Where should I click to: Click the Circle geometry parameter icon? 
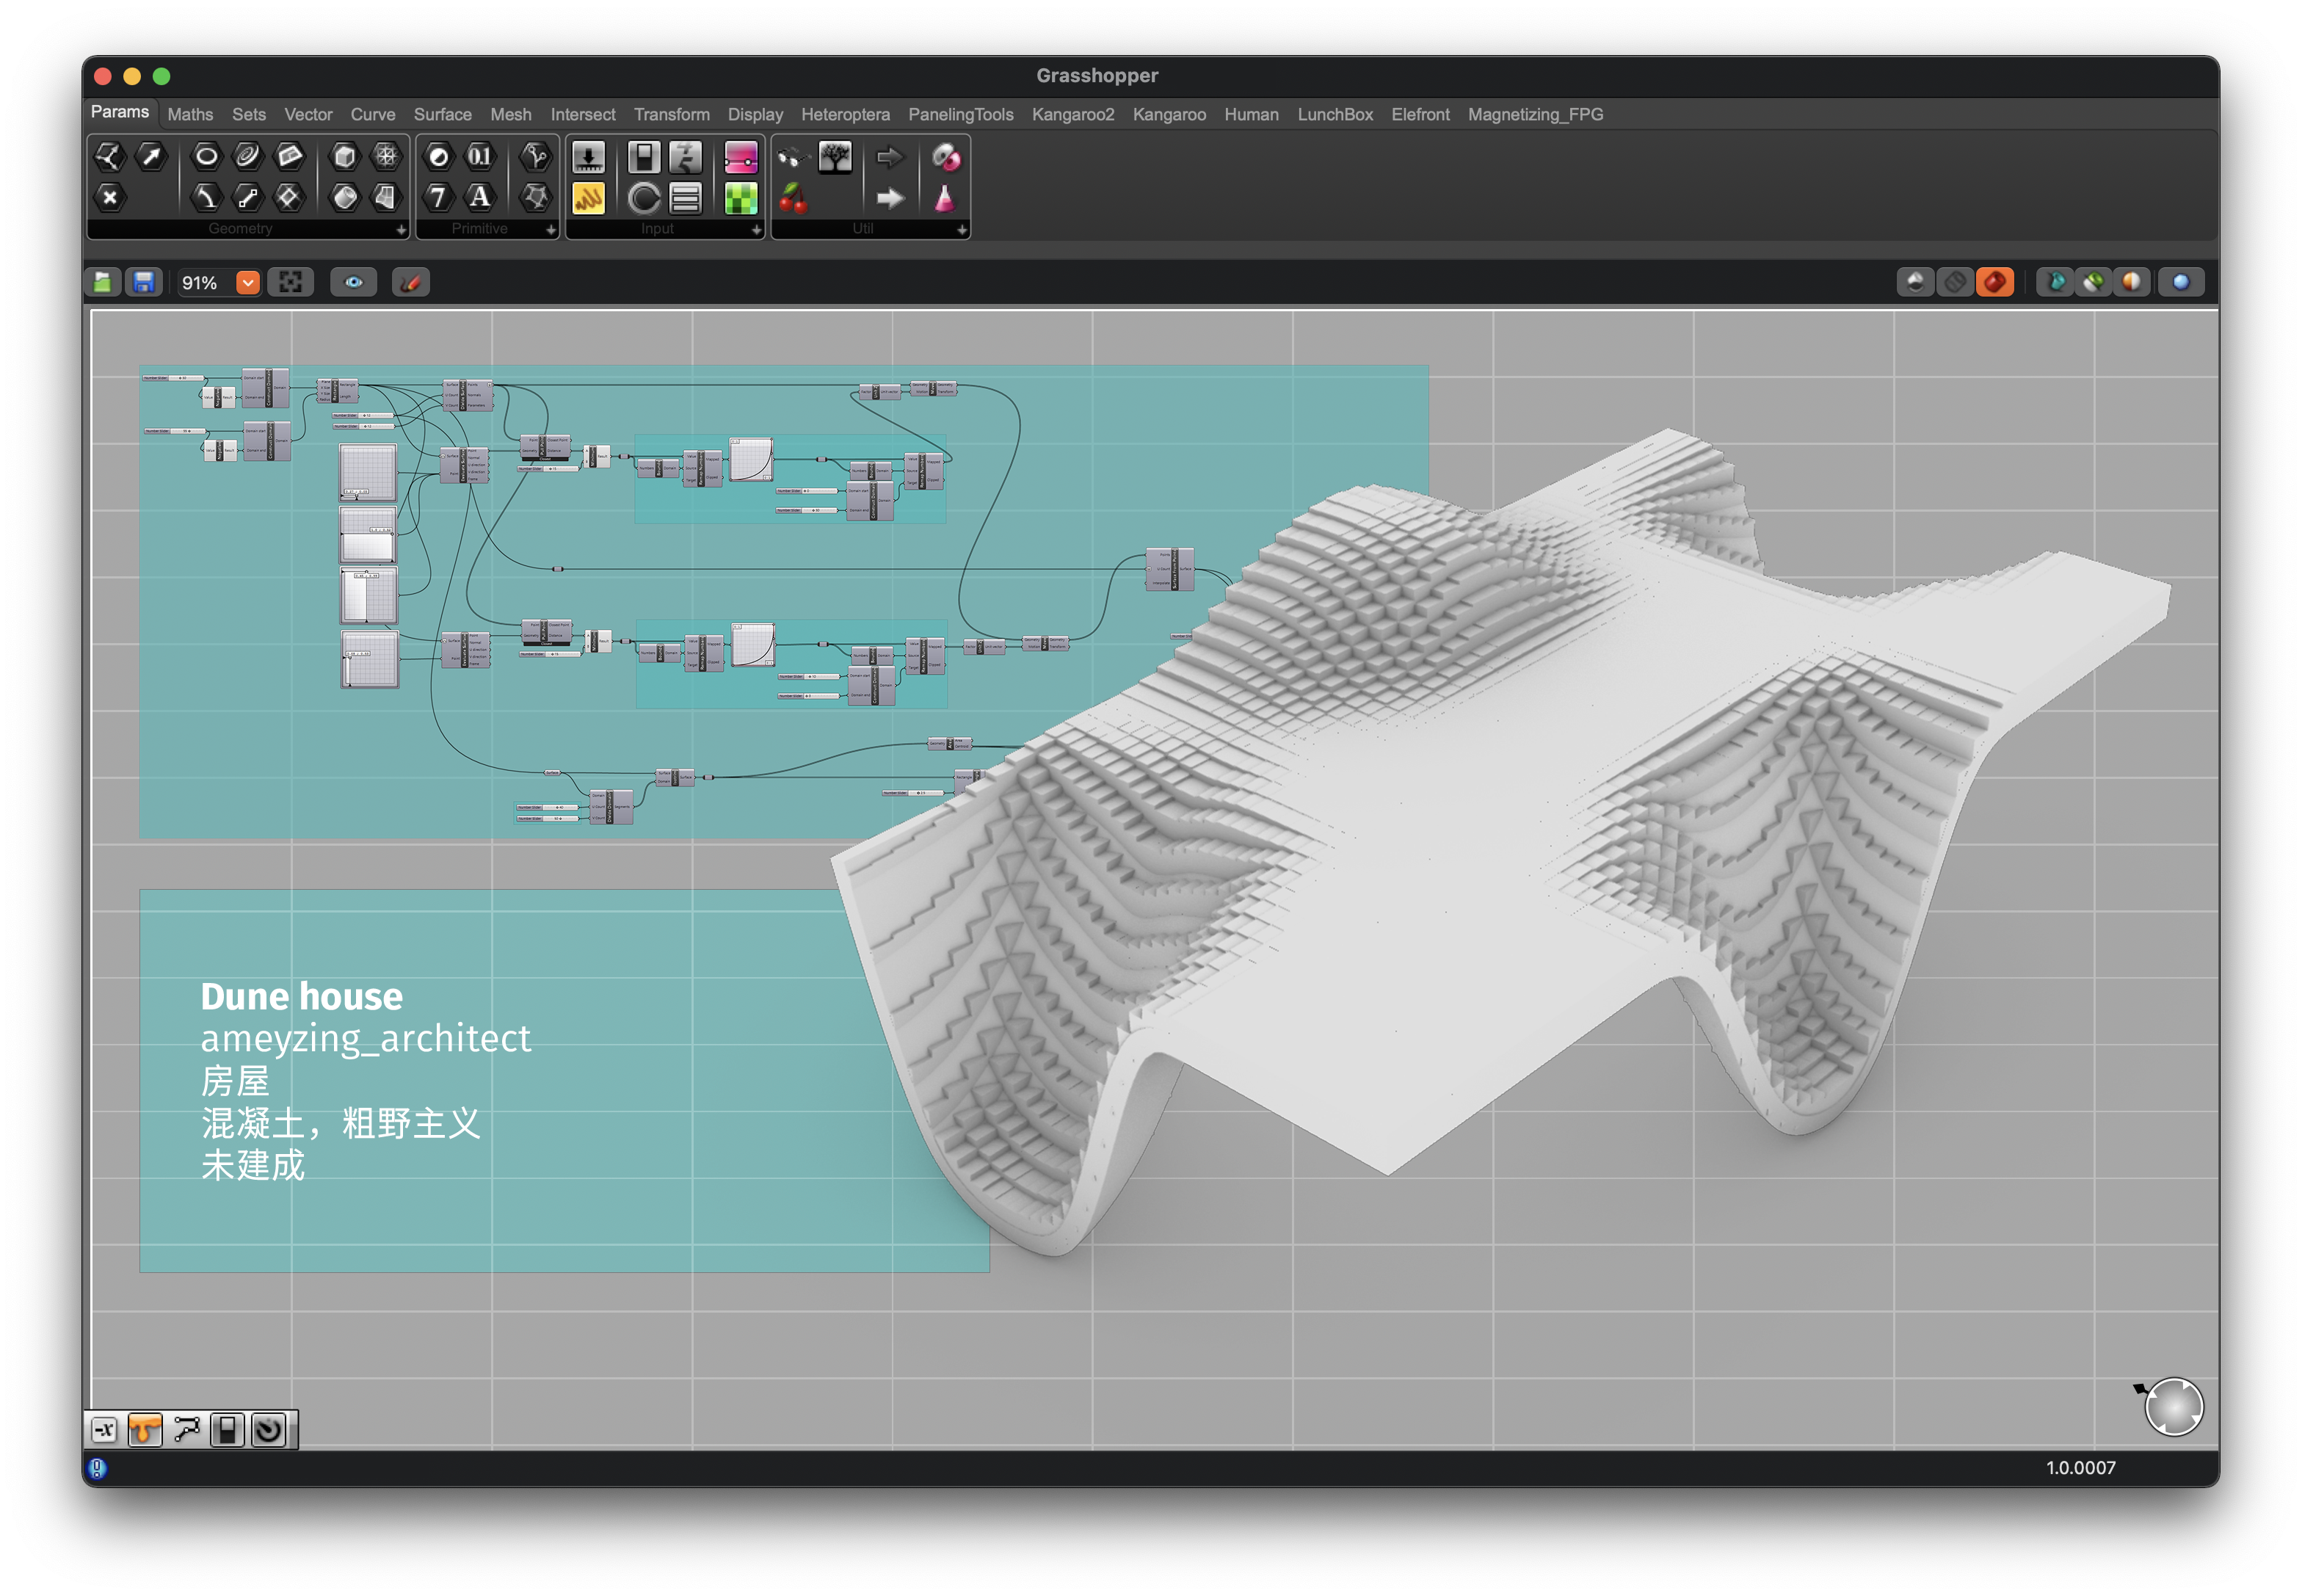pos(206,156)
